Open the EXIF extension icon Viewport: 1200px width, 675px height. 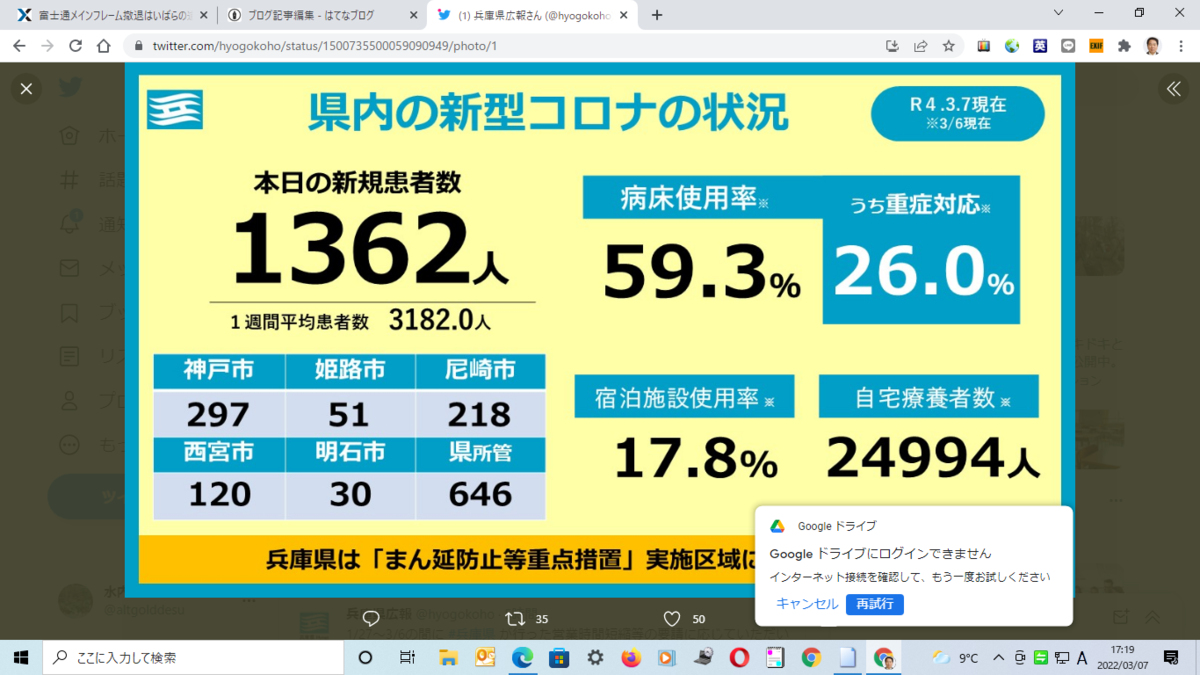[1096, 46]
